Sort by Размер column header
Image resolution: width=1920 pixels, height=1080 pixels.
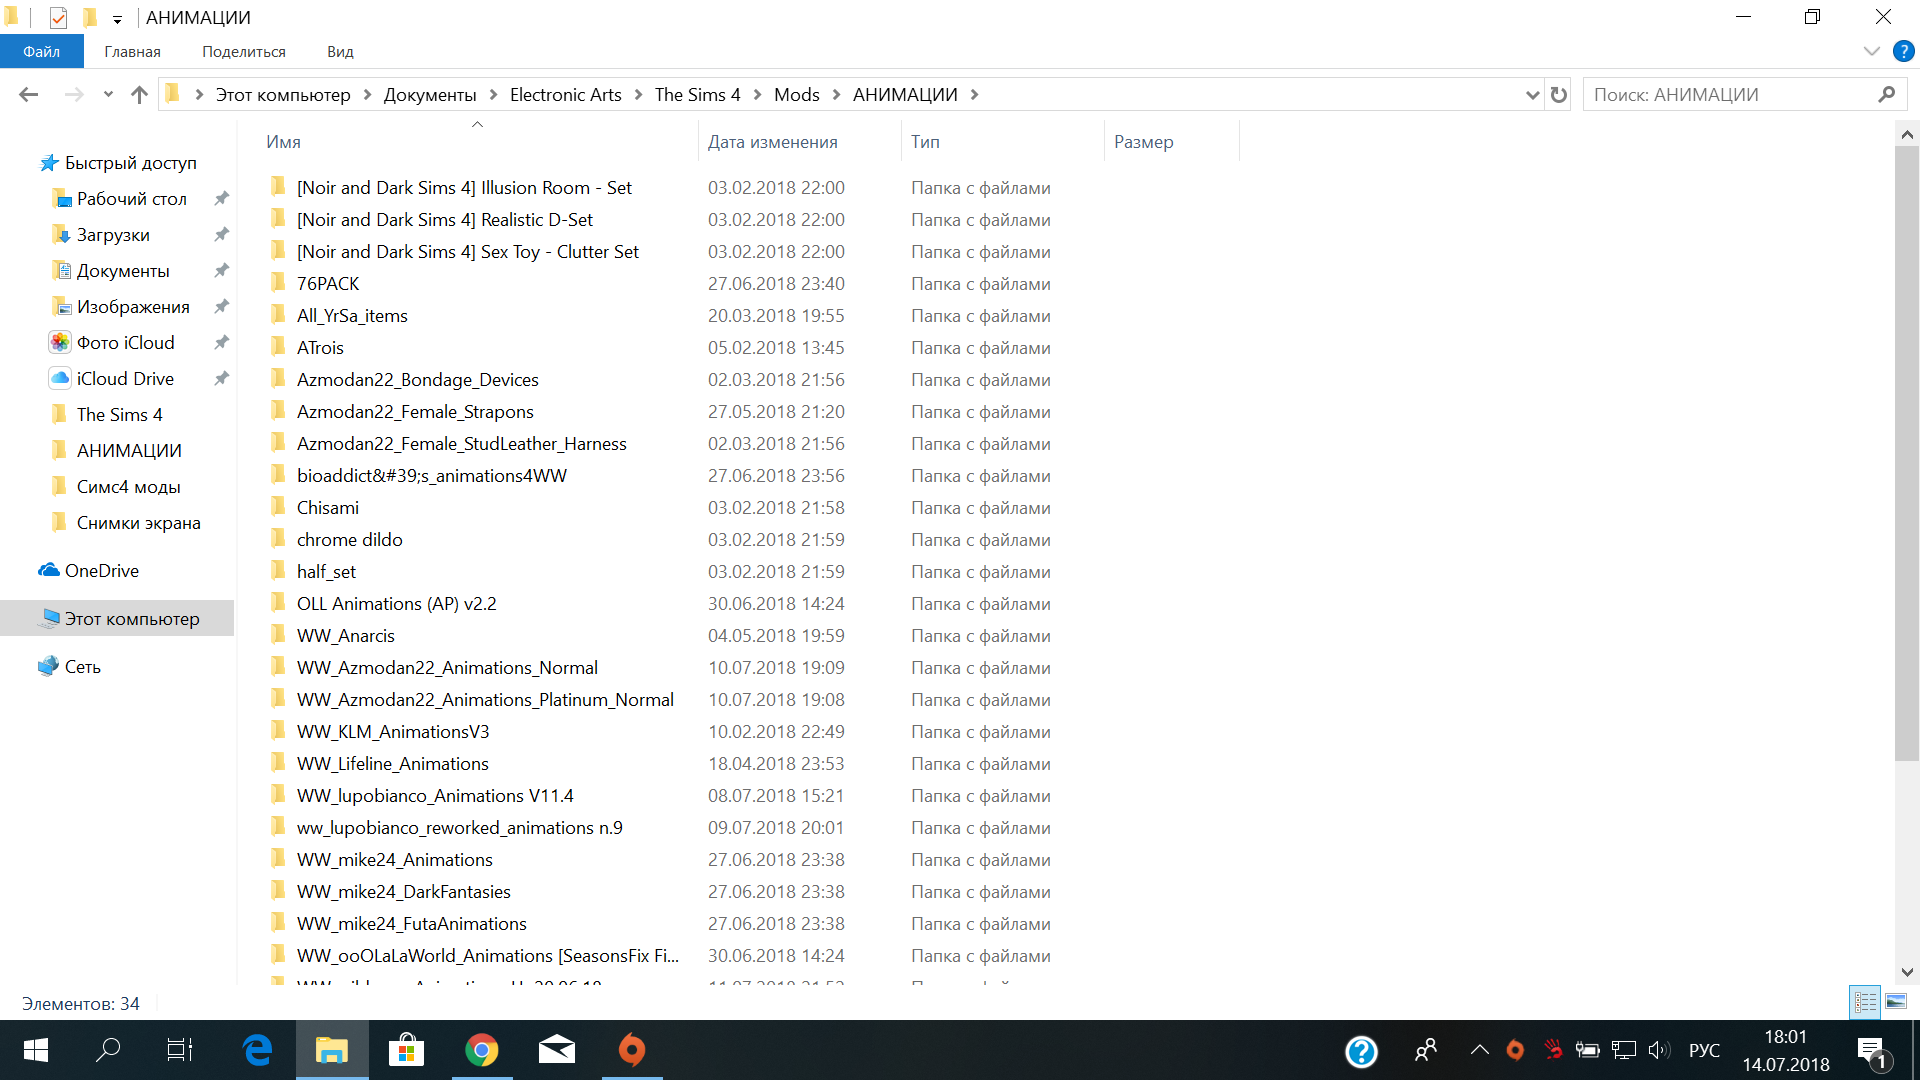(1171, 141)
